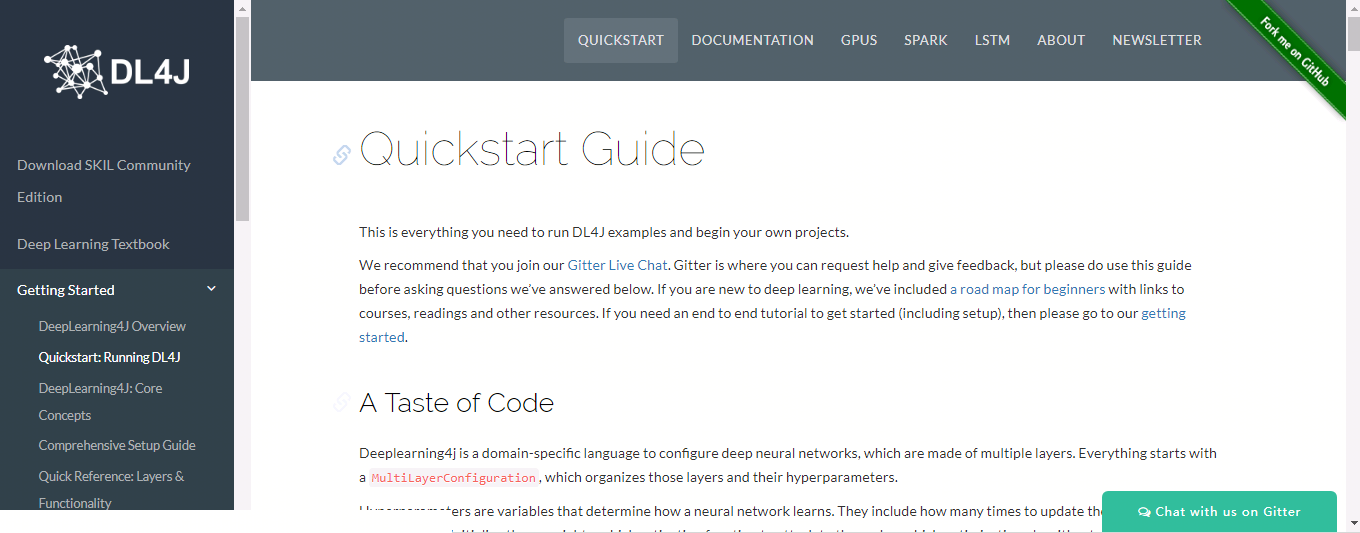This screenshot has height=533, width=1360.
Task: Open the ABOUT nav item
Action: point(1061,40)
